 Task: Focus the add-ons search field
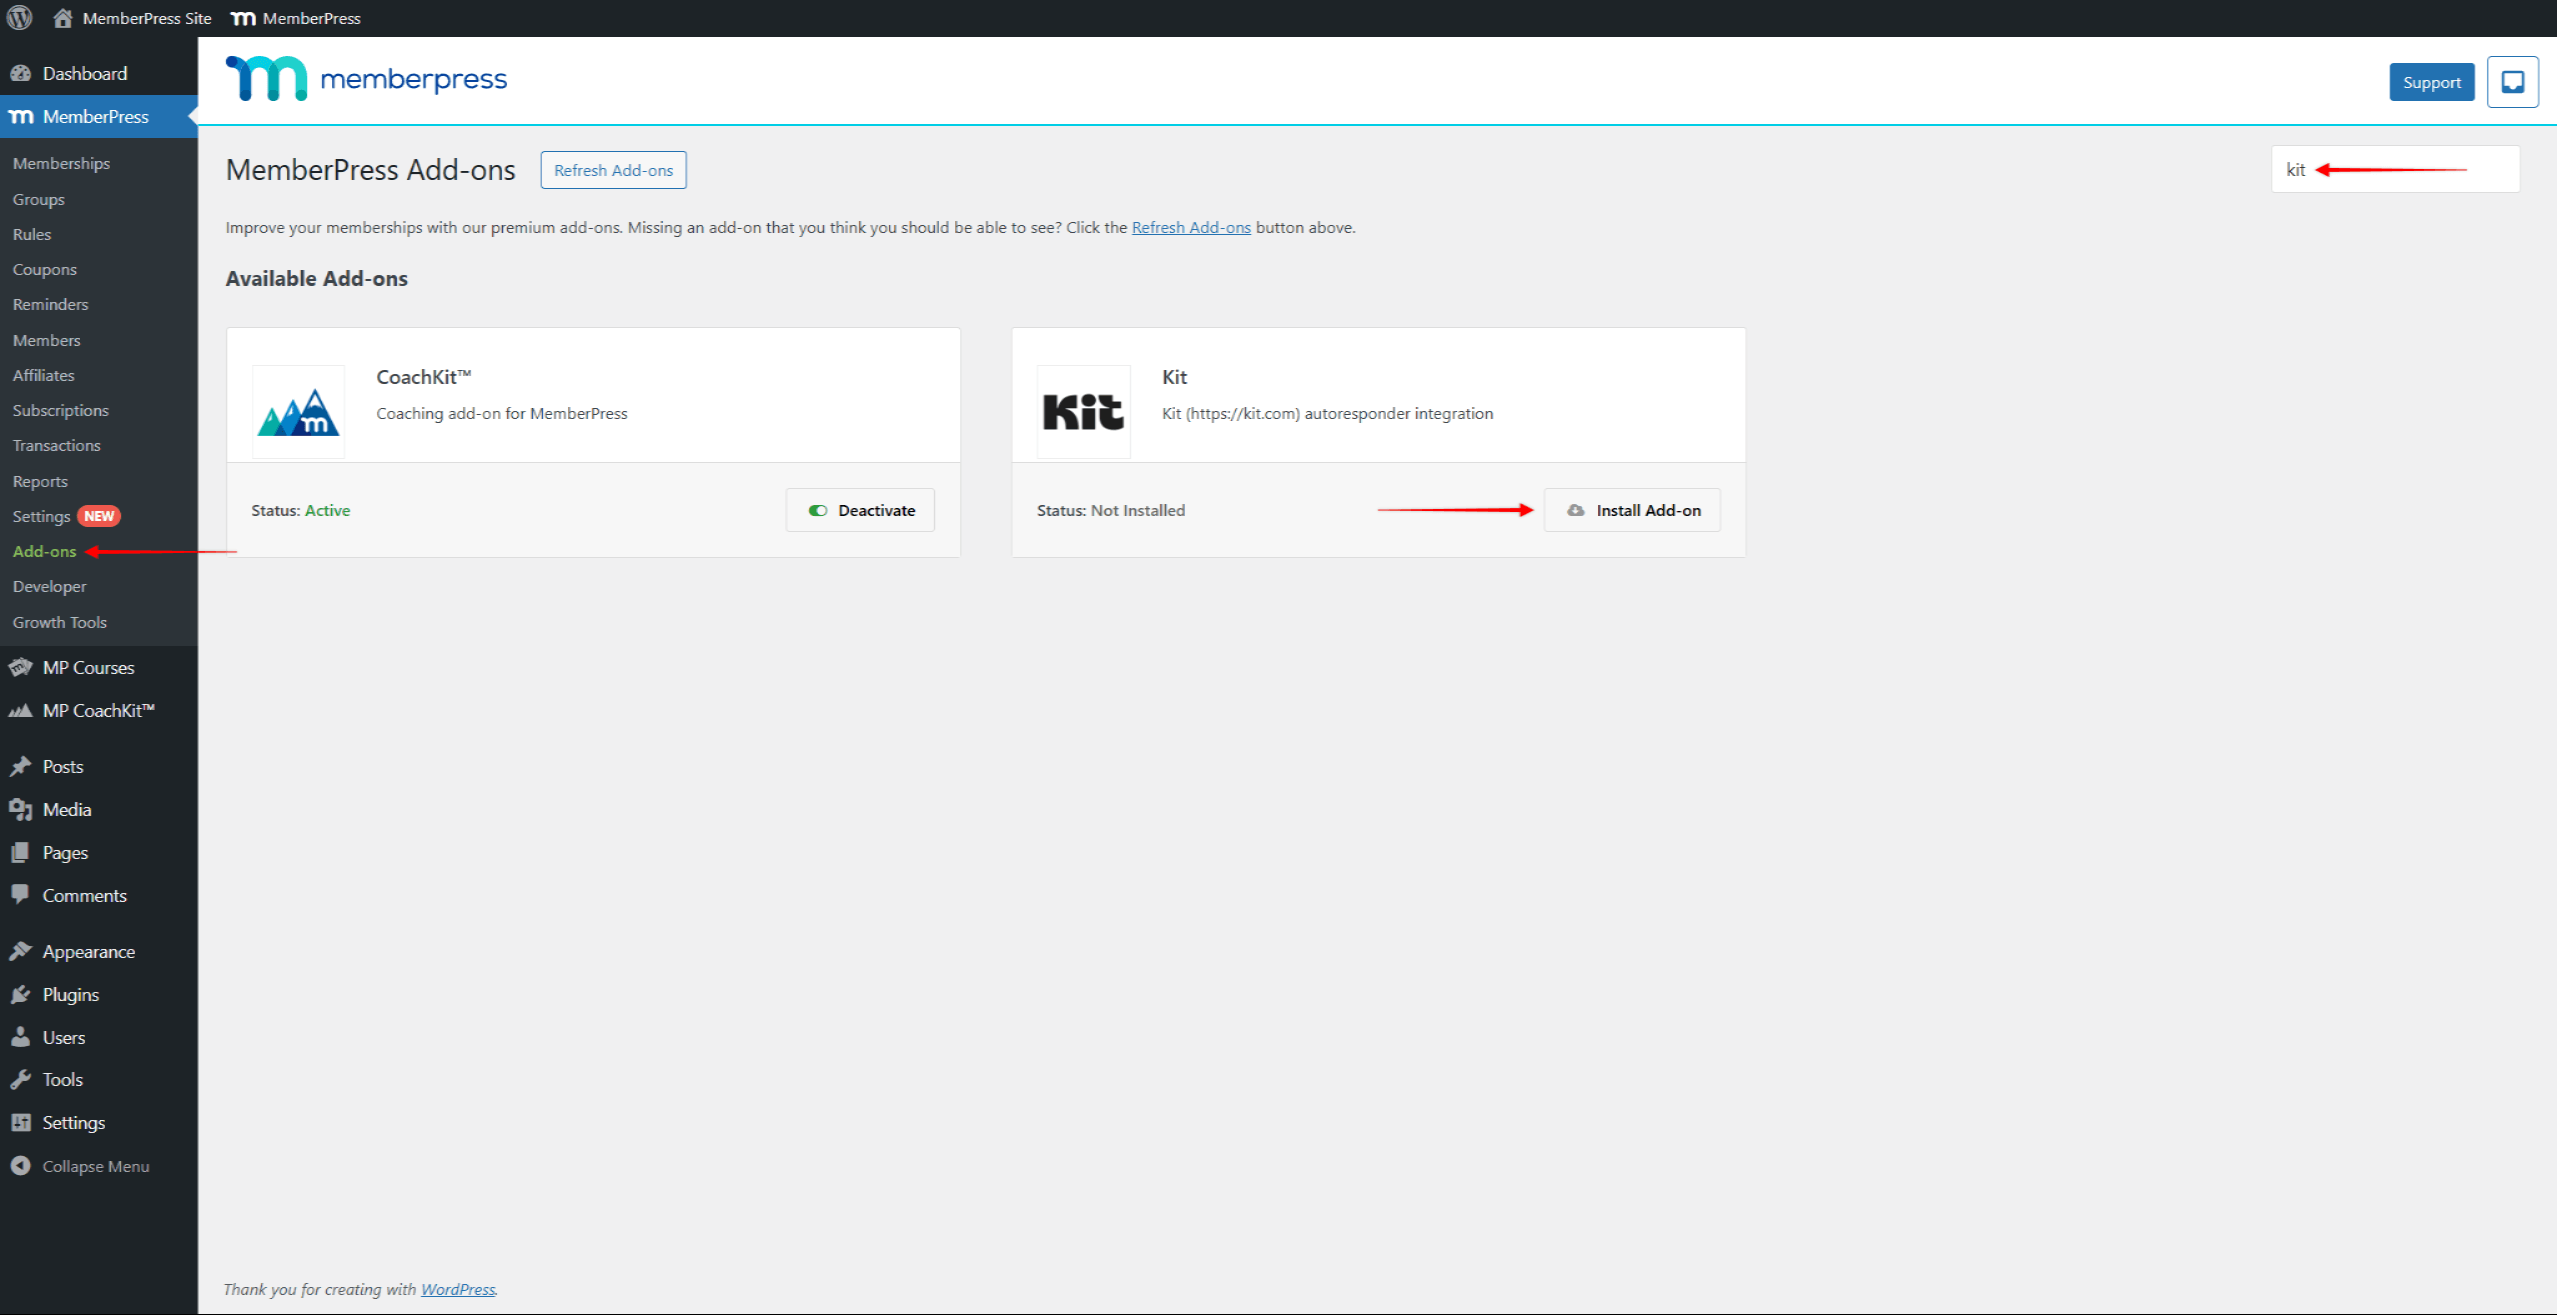[x=2394, y=170]
